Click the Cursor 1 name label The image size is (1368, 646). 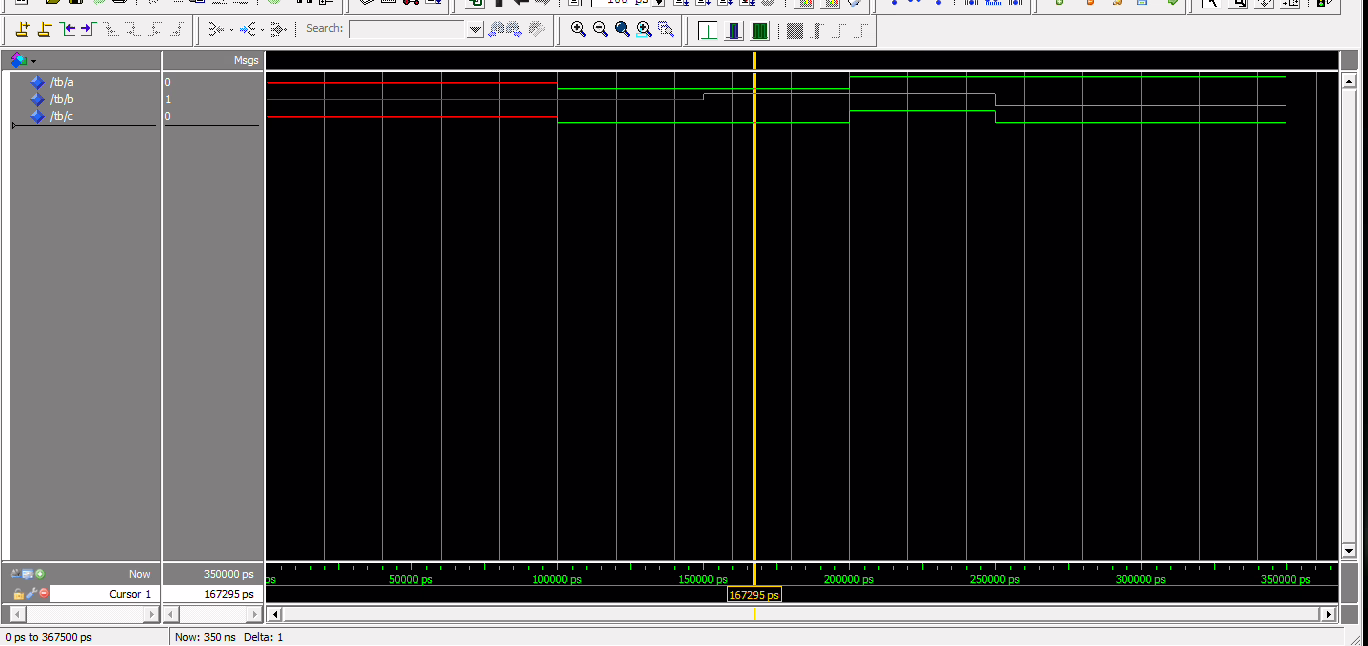coord(131,594)
